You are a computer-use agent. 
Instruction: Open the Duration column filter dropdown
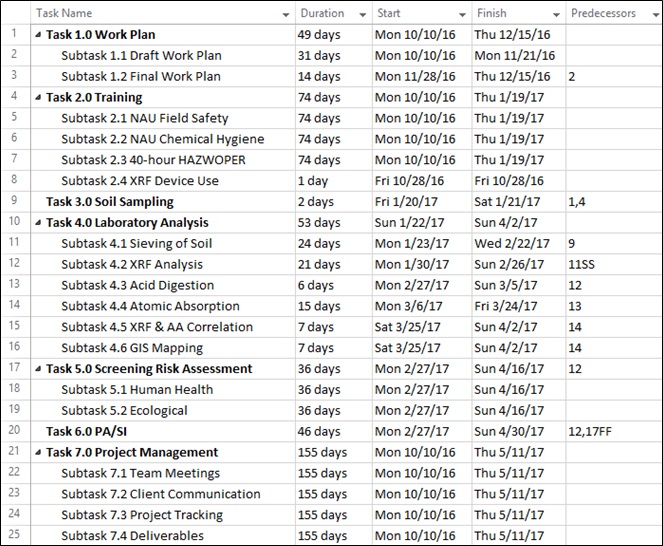coord(362,15)
